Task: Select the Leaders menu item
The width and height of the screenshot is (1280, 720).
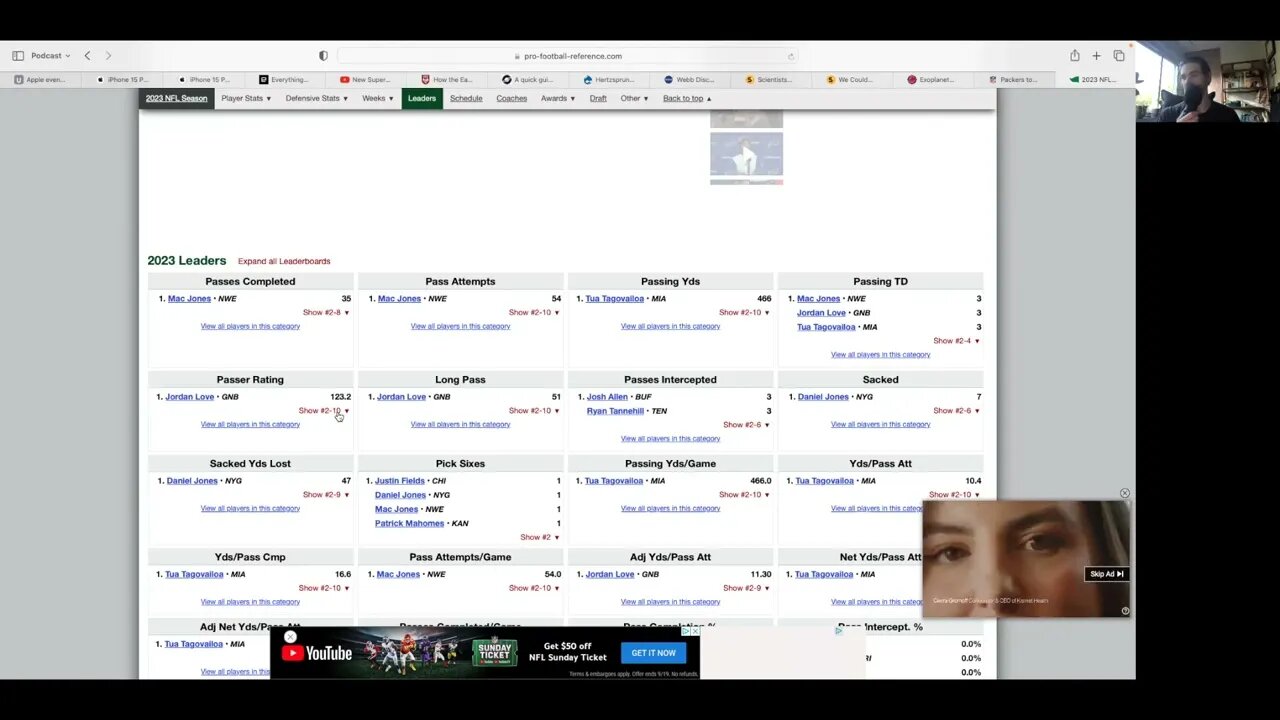Action: (422, 98)
